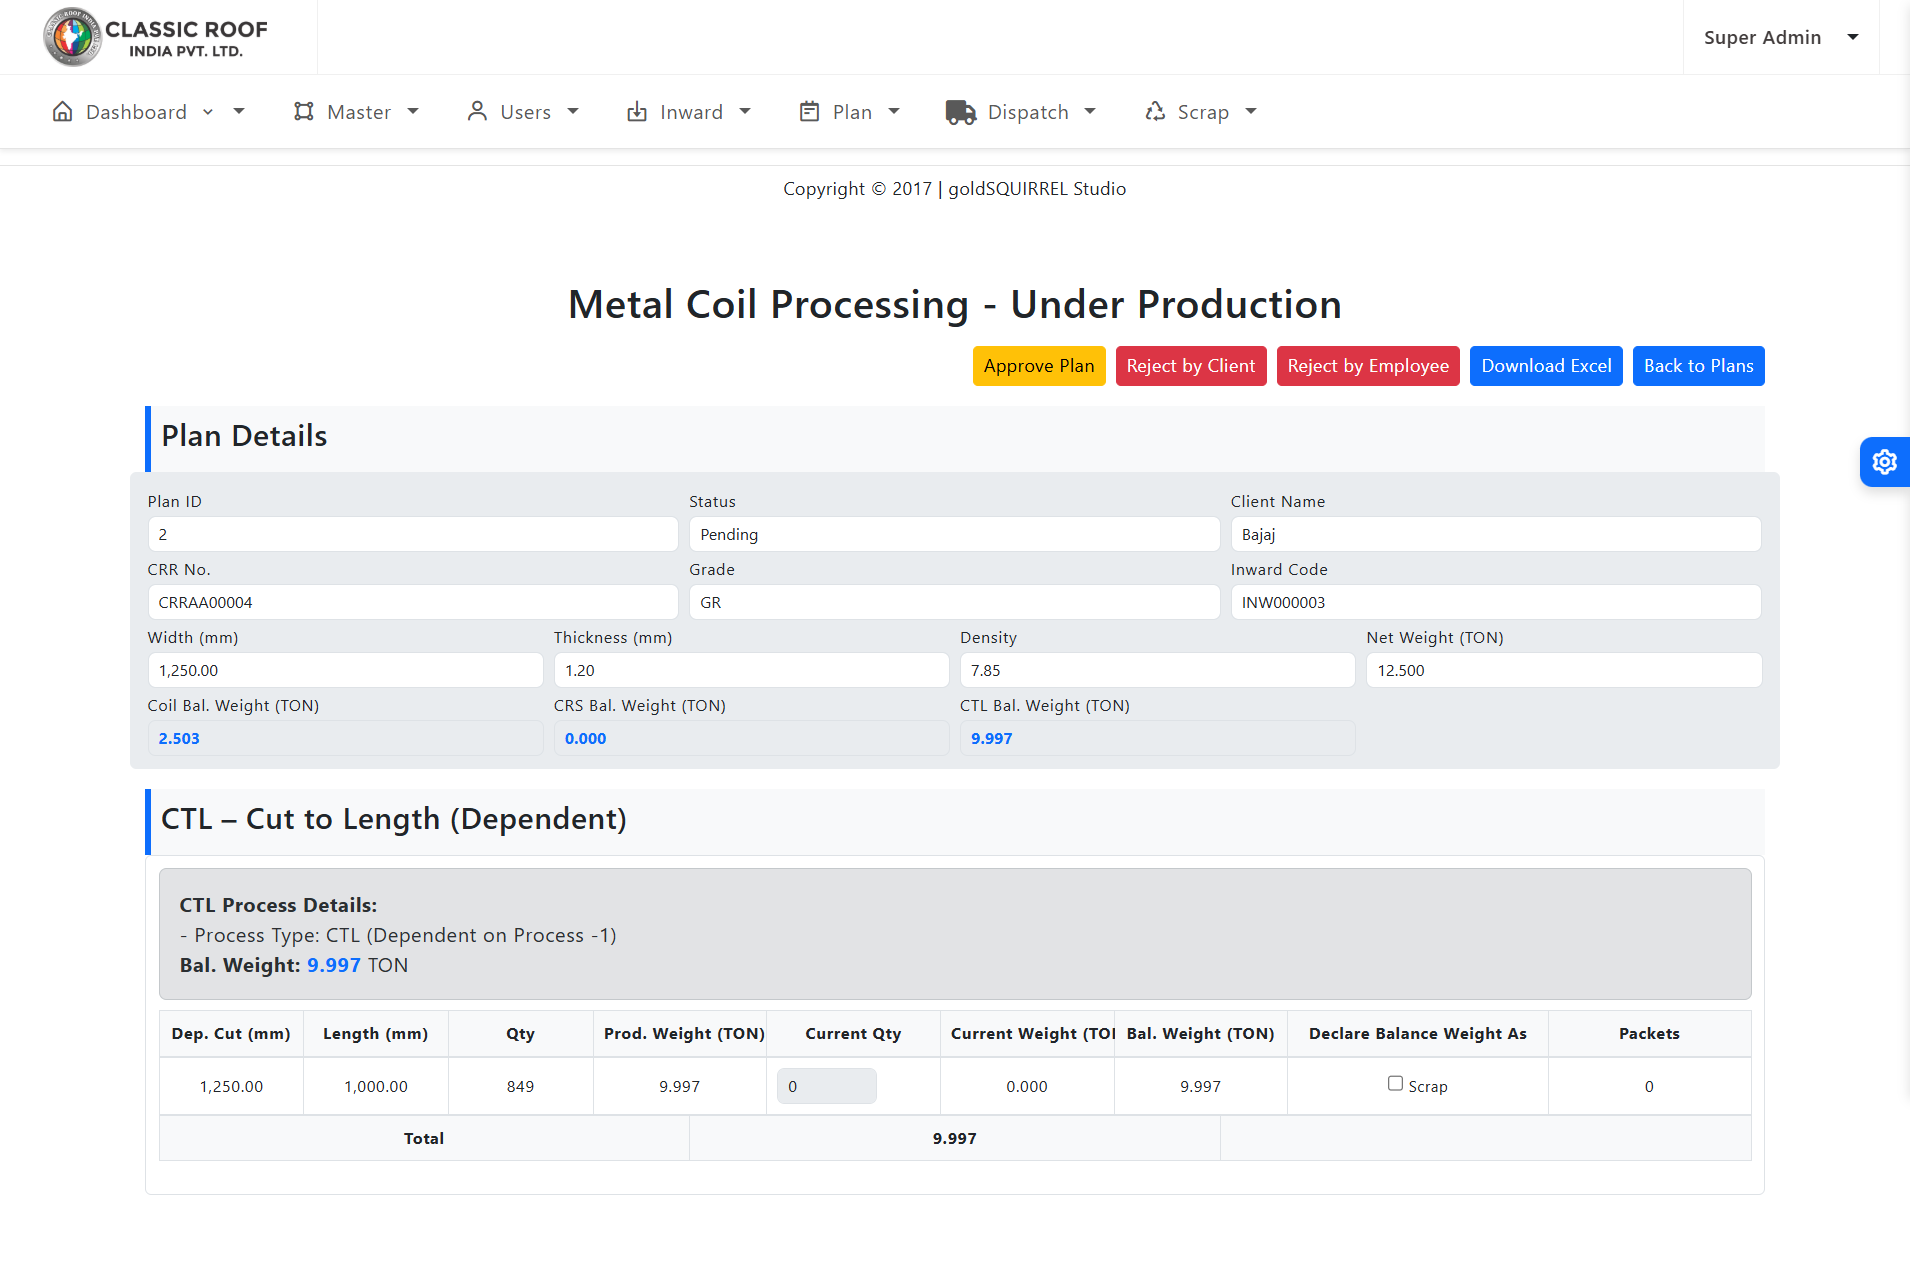Expand the Dashboard dropdown caret
1910x1273 pixels.
239,111
